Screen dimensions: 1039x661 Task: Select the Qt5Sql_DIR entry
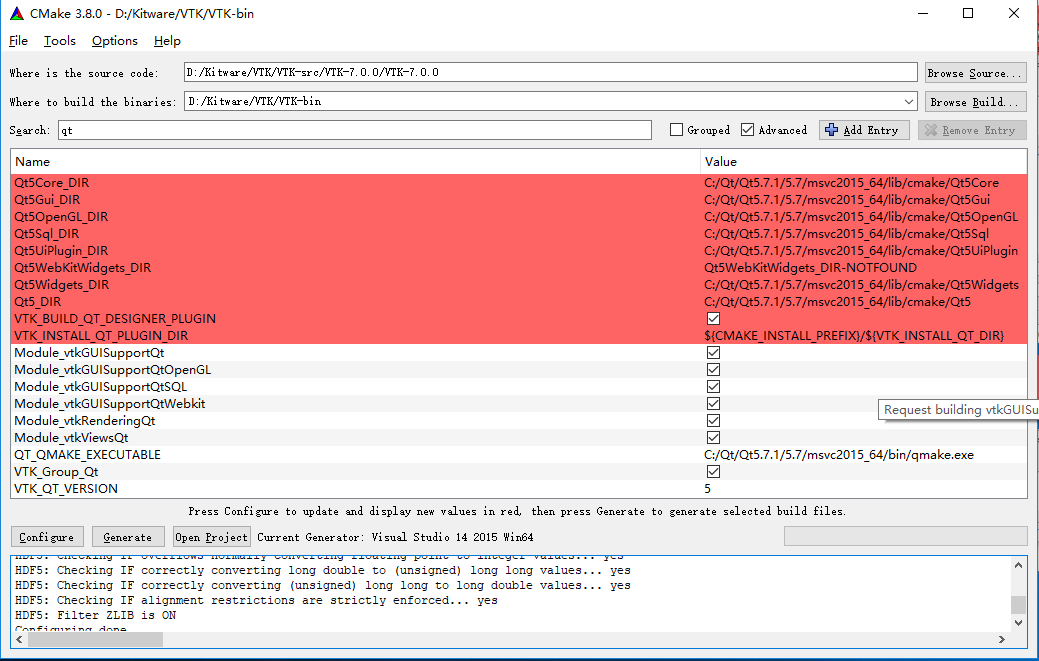46,234
